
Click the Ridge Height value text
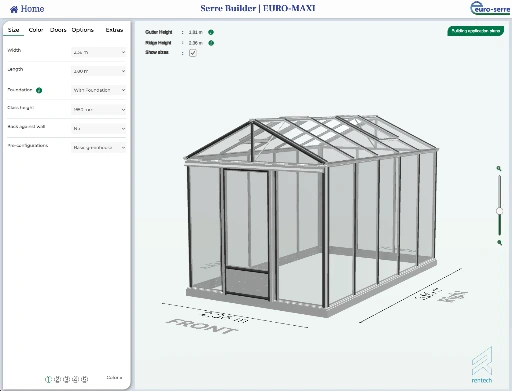[x=196, y=43]
